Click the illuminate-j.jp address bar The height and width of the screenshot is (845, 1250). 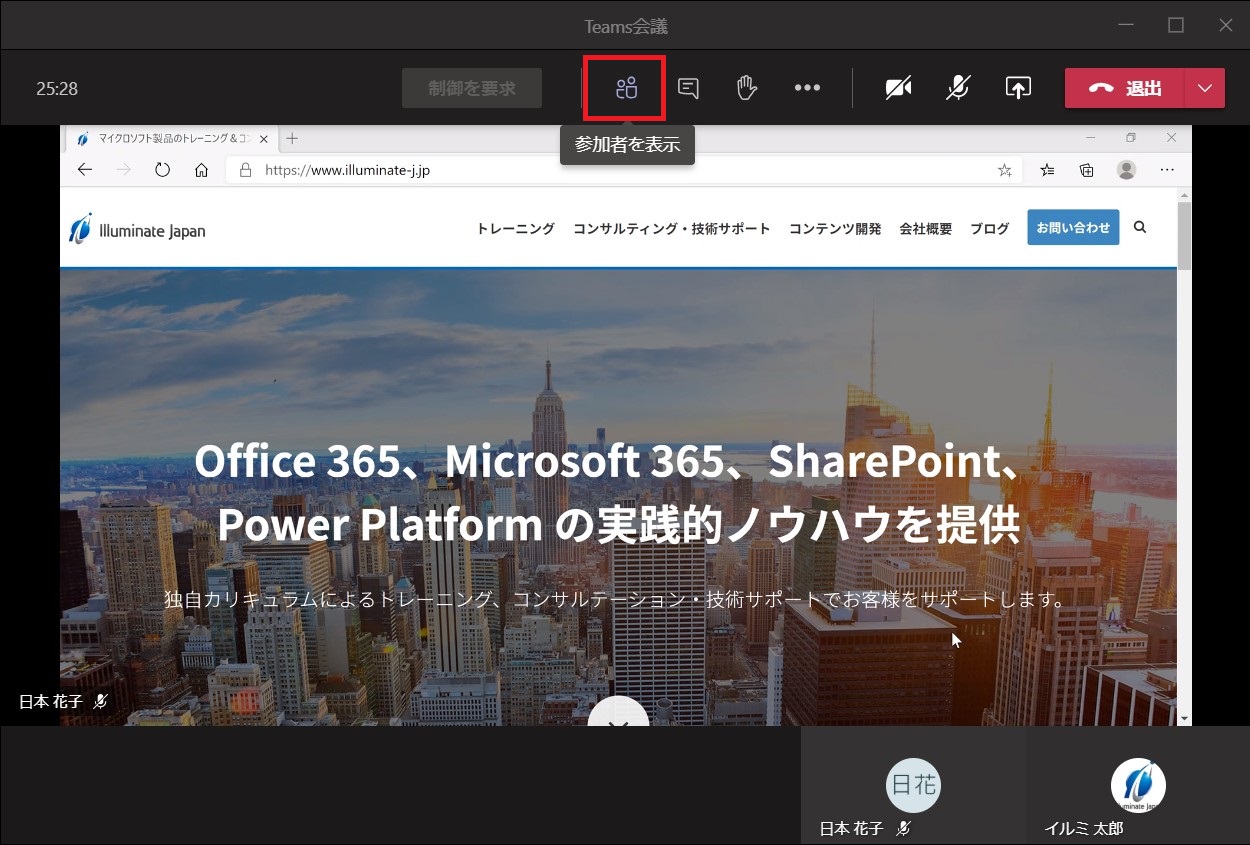pos(625,170)
